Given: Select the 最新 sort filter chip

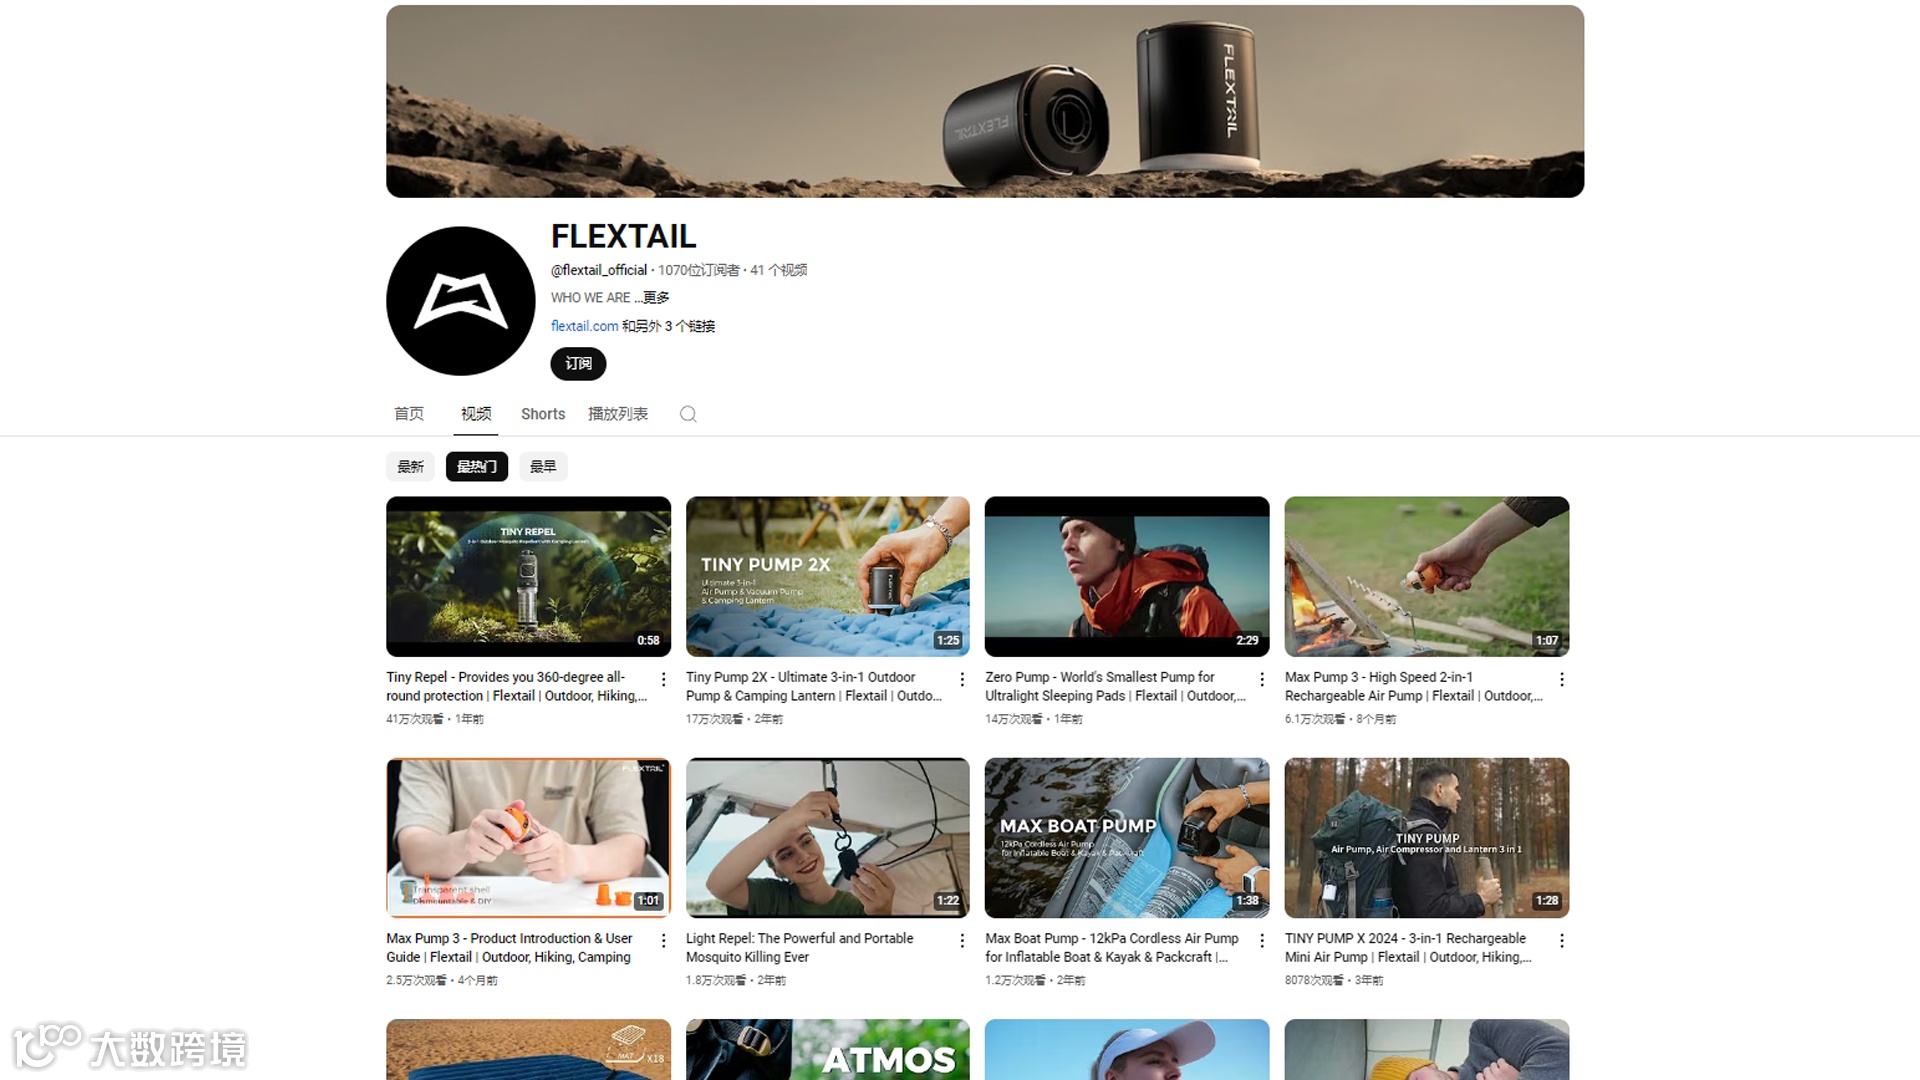Looking at the screenshot, I should pyautogui.click(x=410, y=466).
